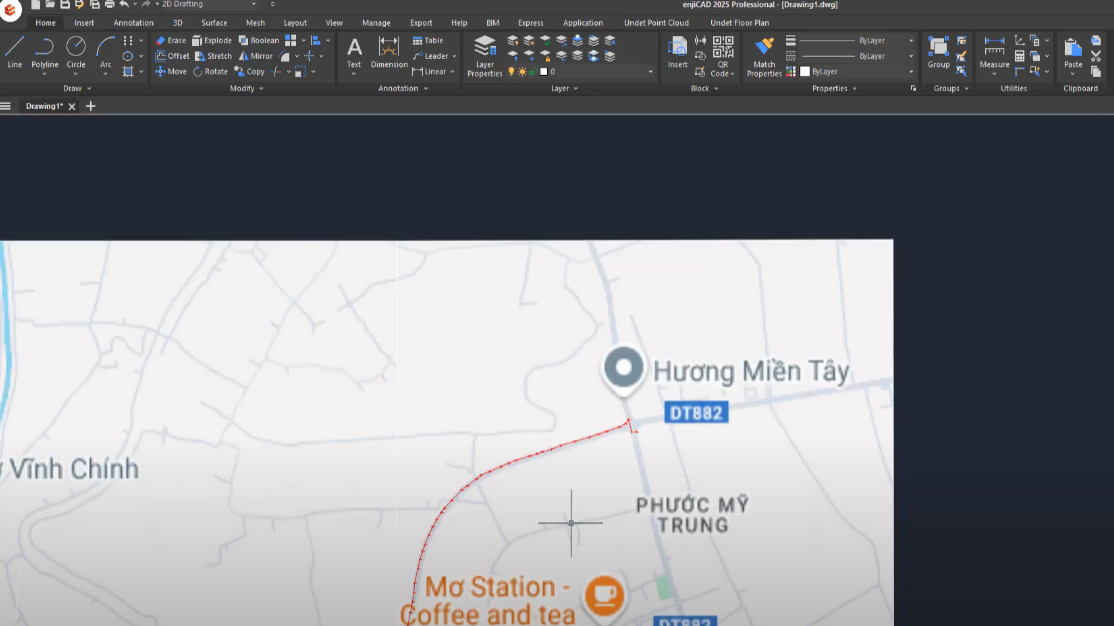This screenshot has height=626, width=1114.
Task: Expand the Layer panel
Action: tap(565, 88)
